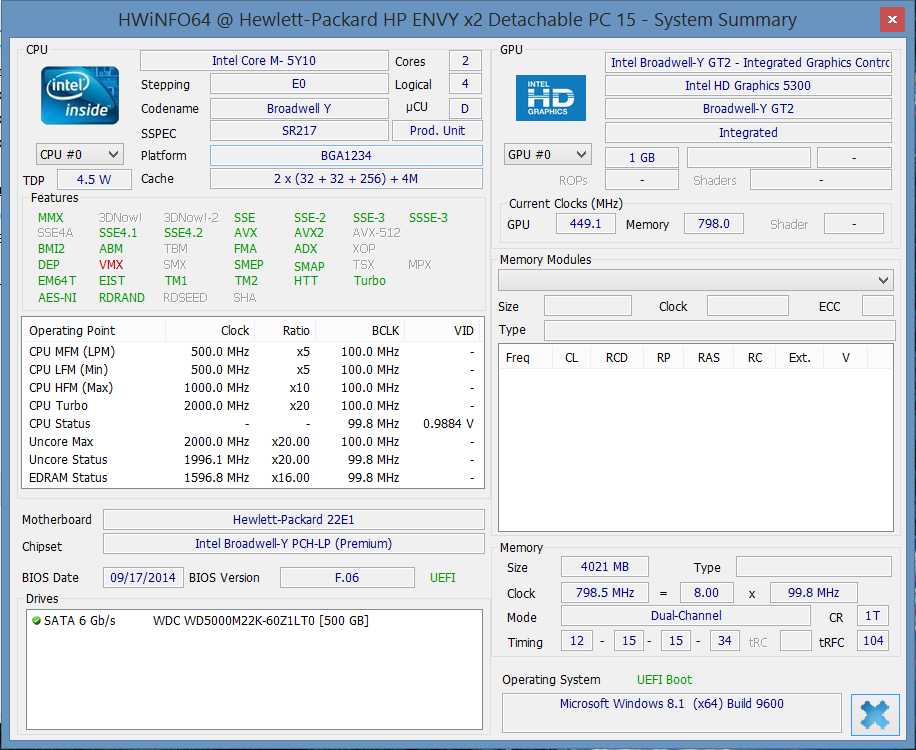The width and height of the screenshot is (916, 750).
Task: Close the HWiNFO64 System Summary window
Action: [892, 20]
